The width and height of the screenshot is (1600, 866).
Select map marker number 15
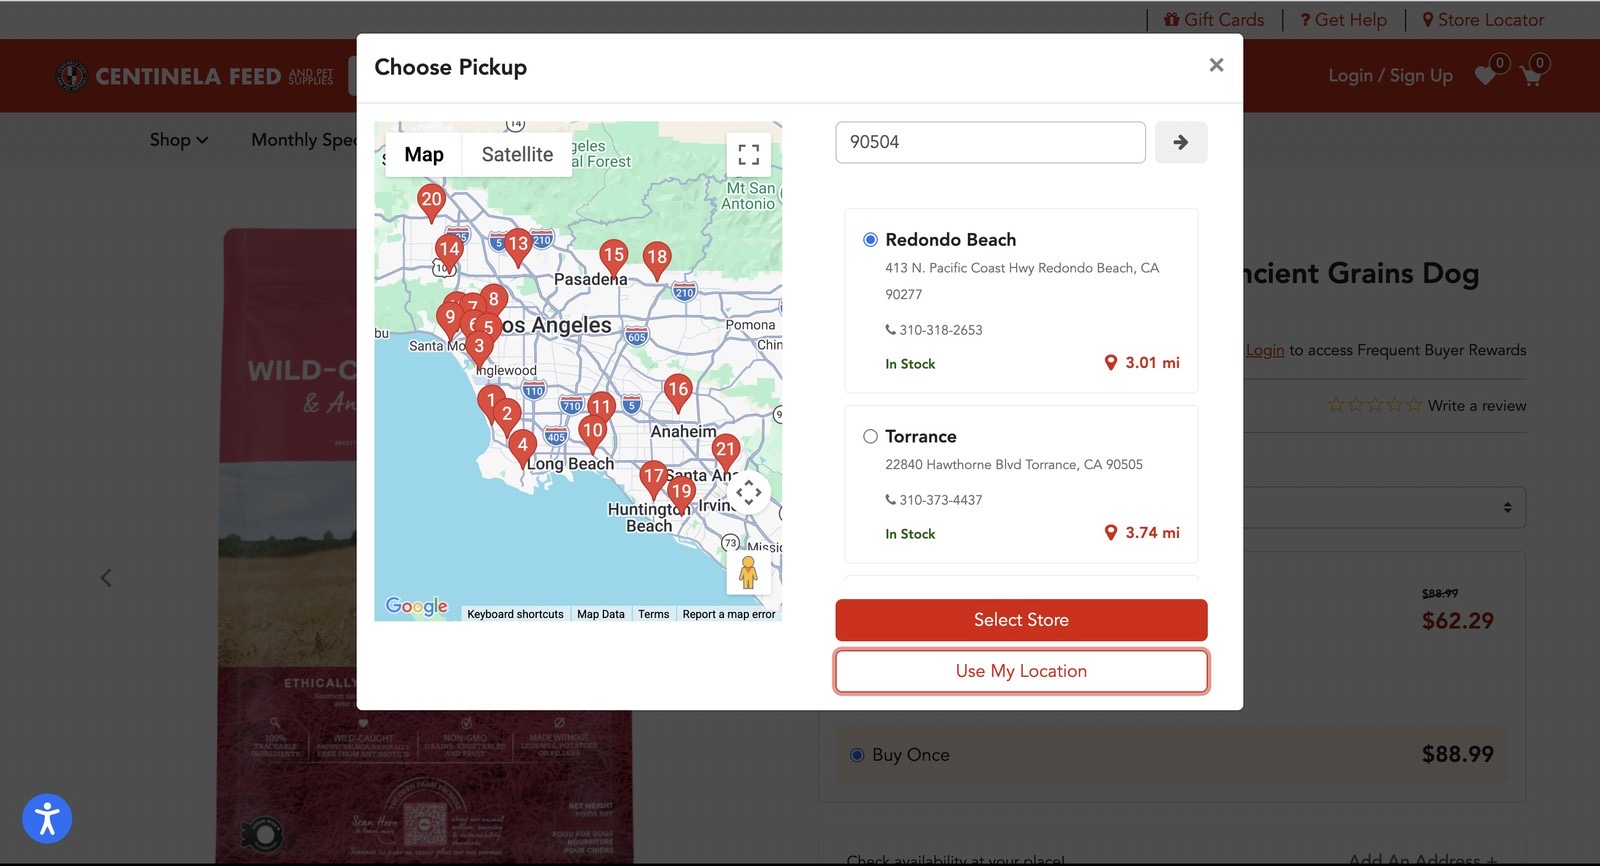click(614, 258)
